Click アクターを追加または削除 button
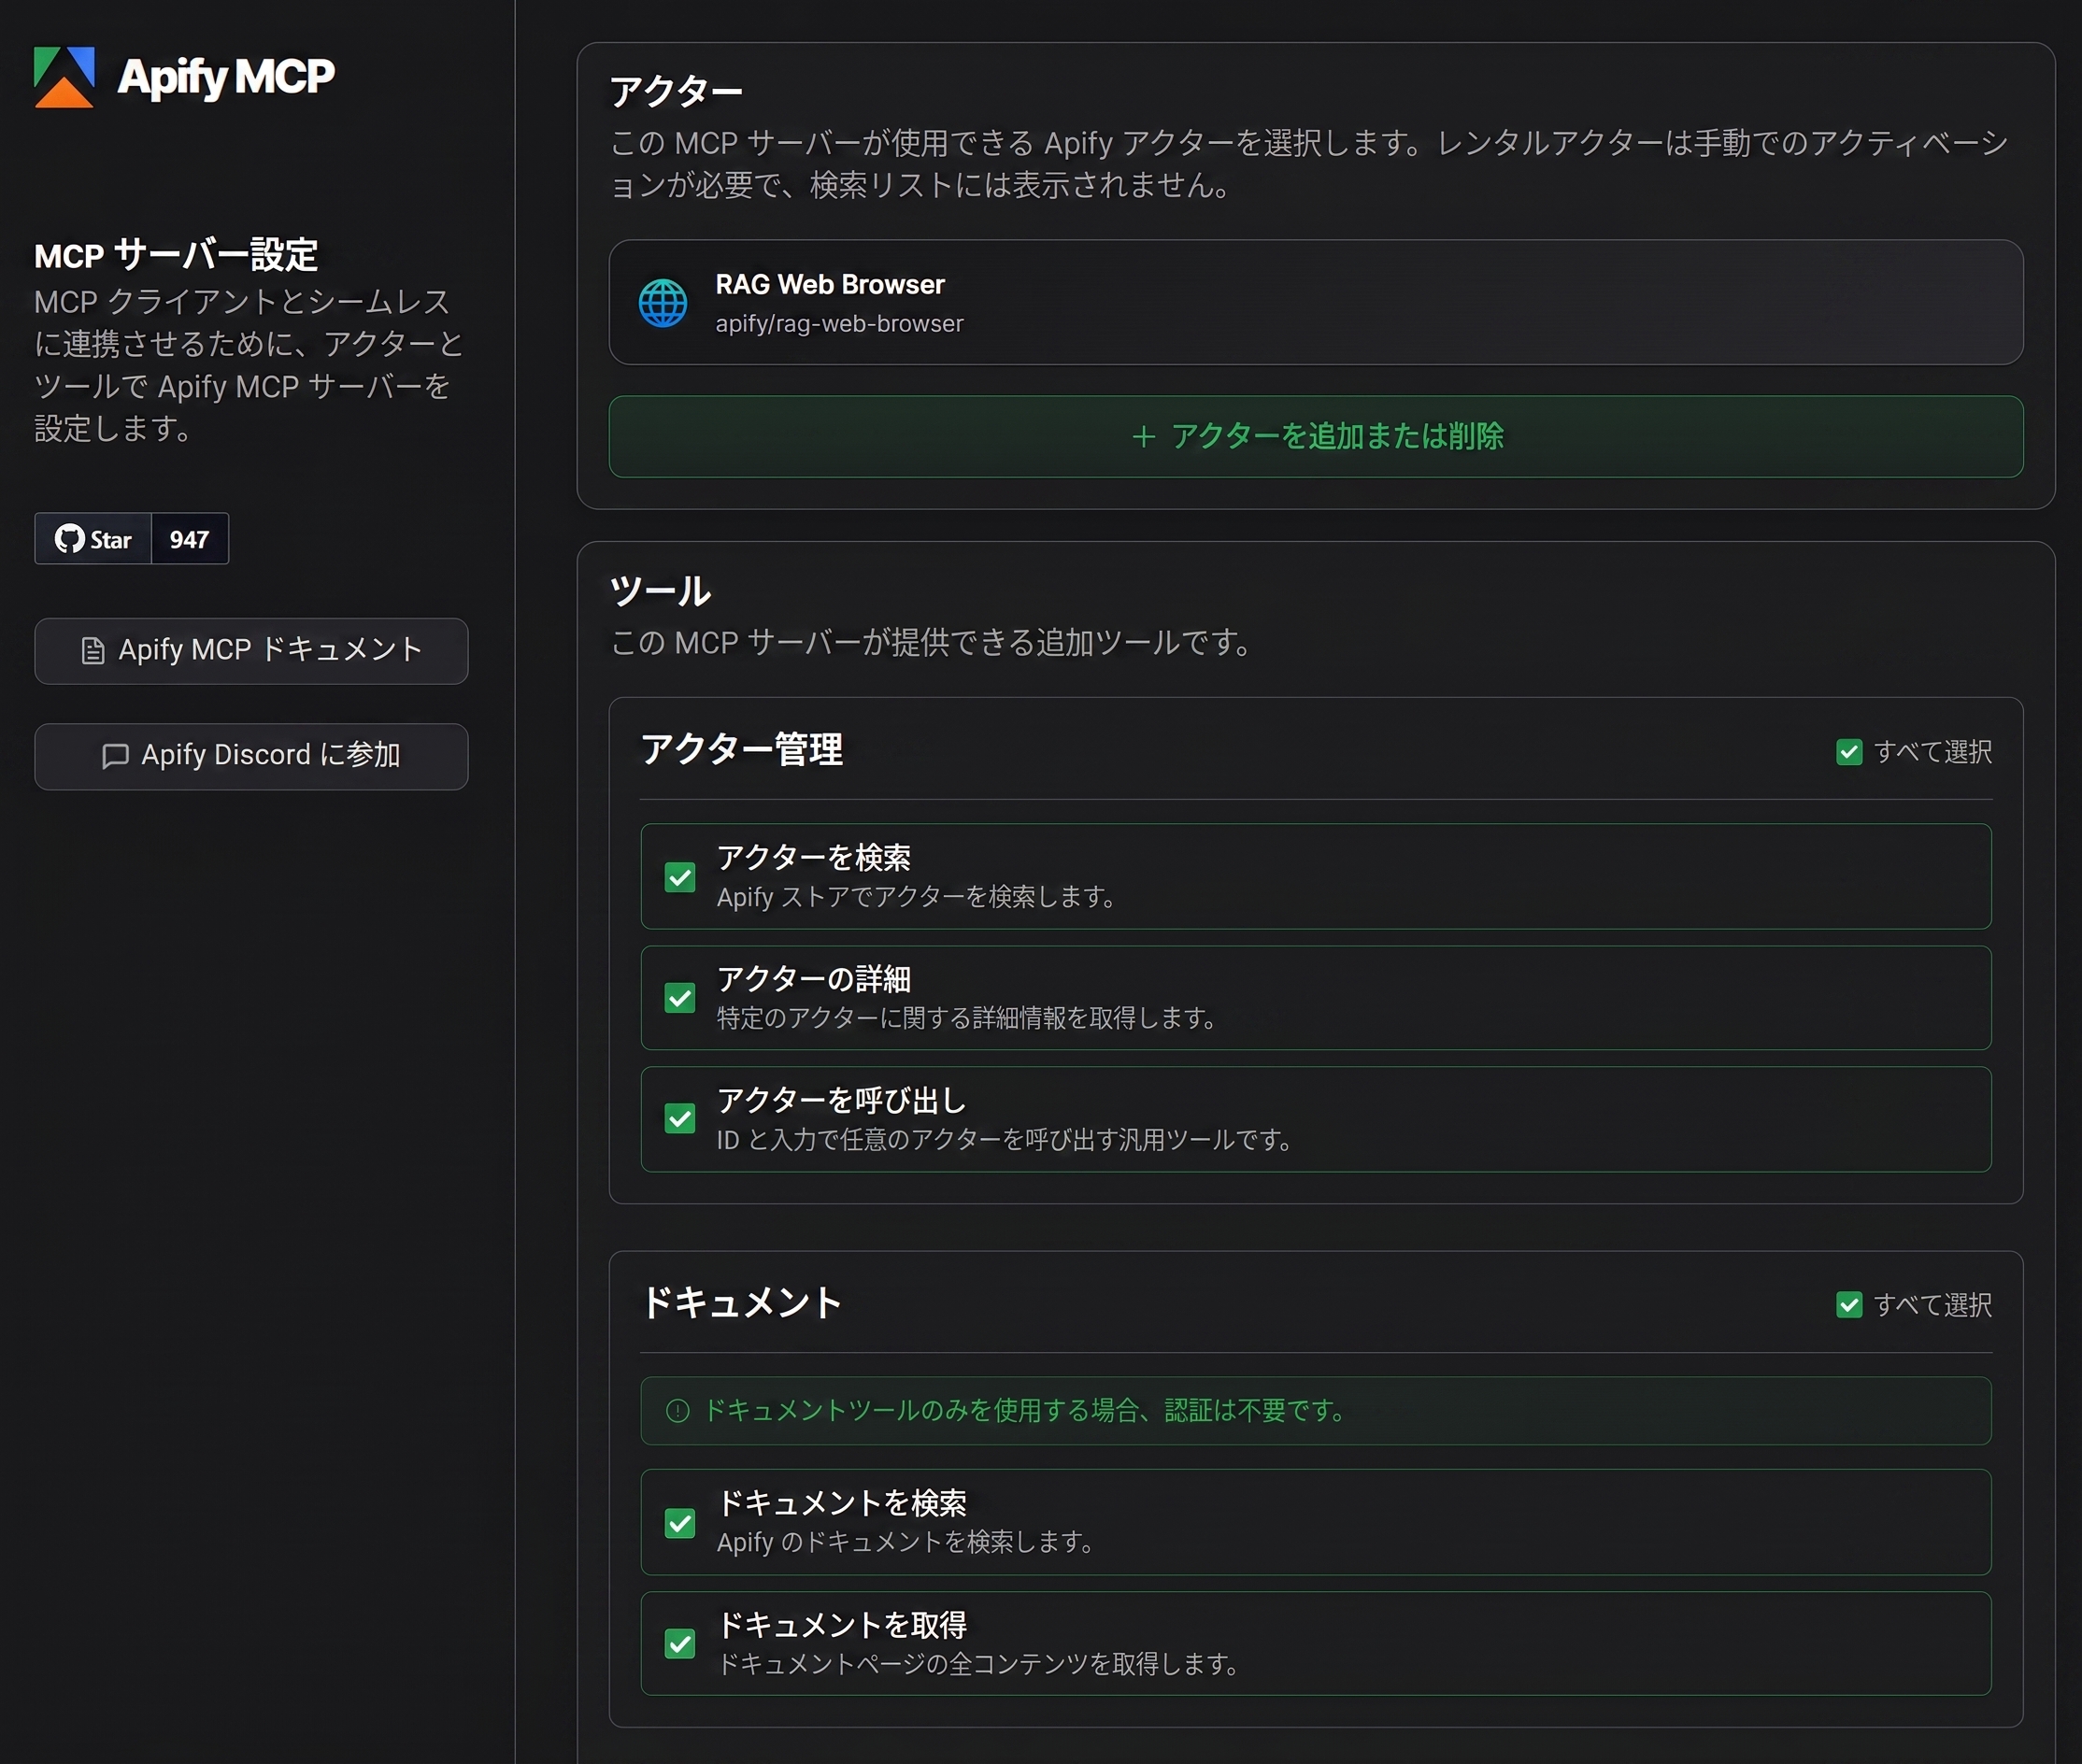2082x1764 pixels. pyautogui.click(x=1316, y=437)
